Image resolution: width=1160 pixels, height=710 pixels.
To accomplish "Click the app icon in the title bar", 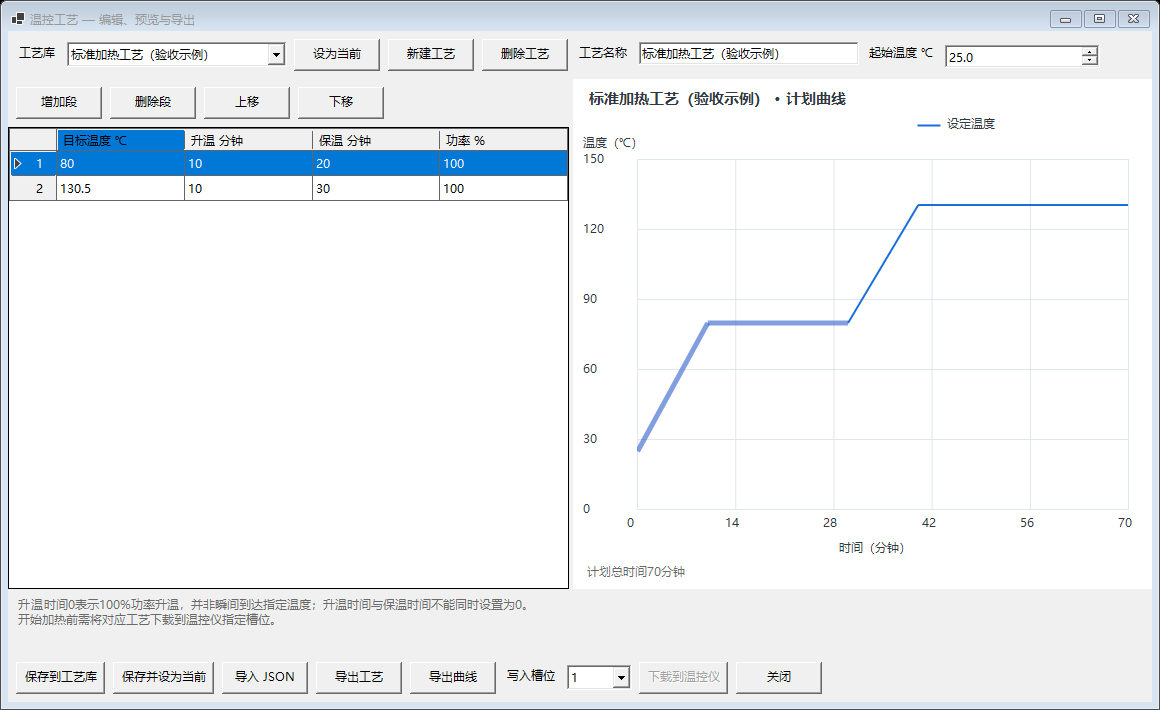I will point(18,18).
